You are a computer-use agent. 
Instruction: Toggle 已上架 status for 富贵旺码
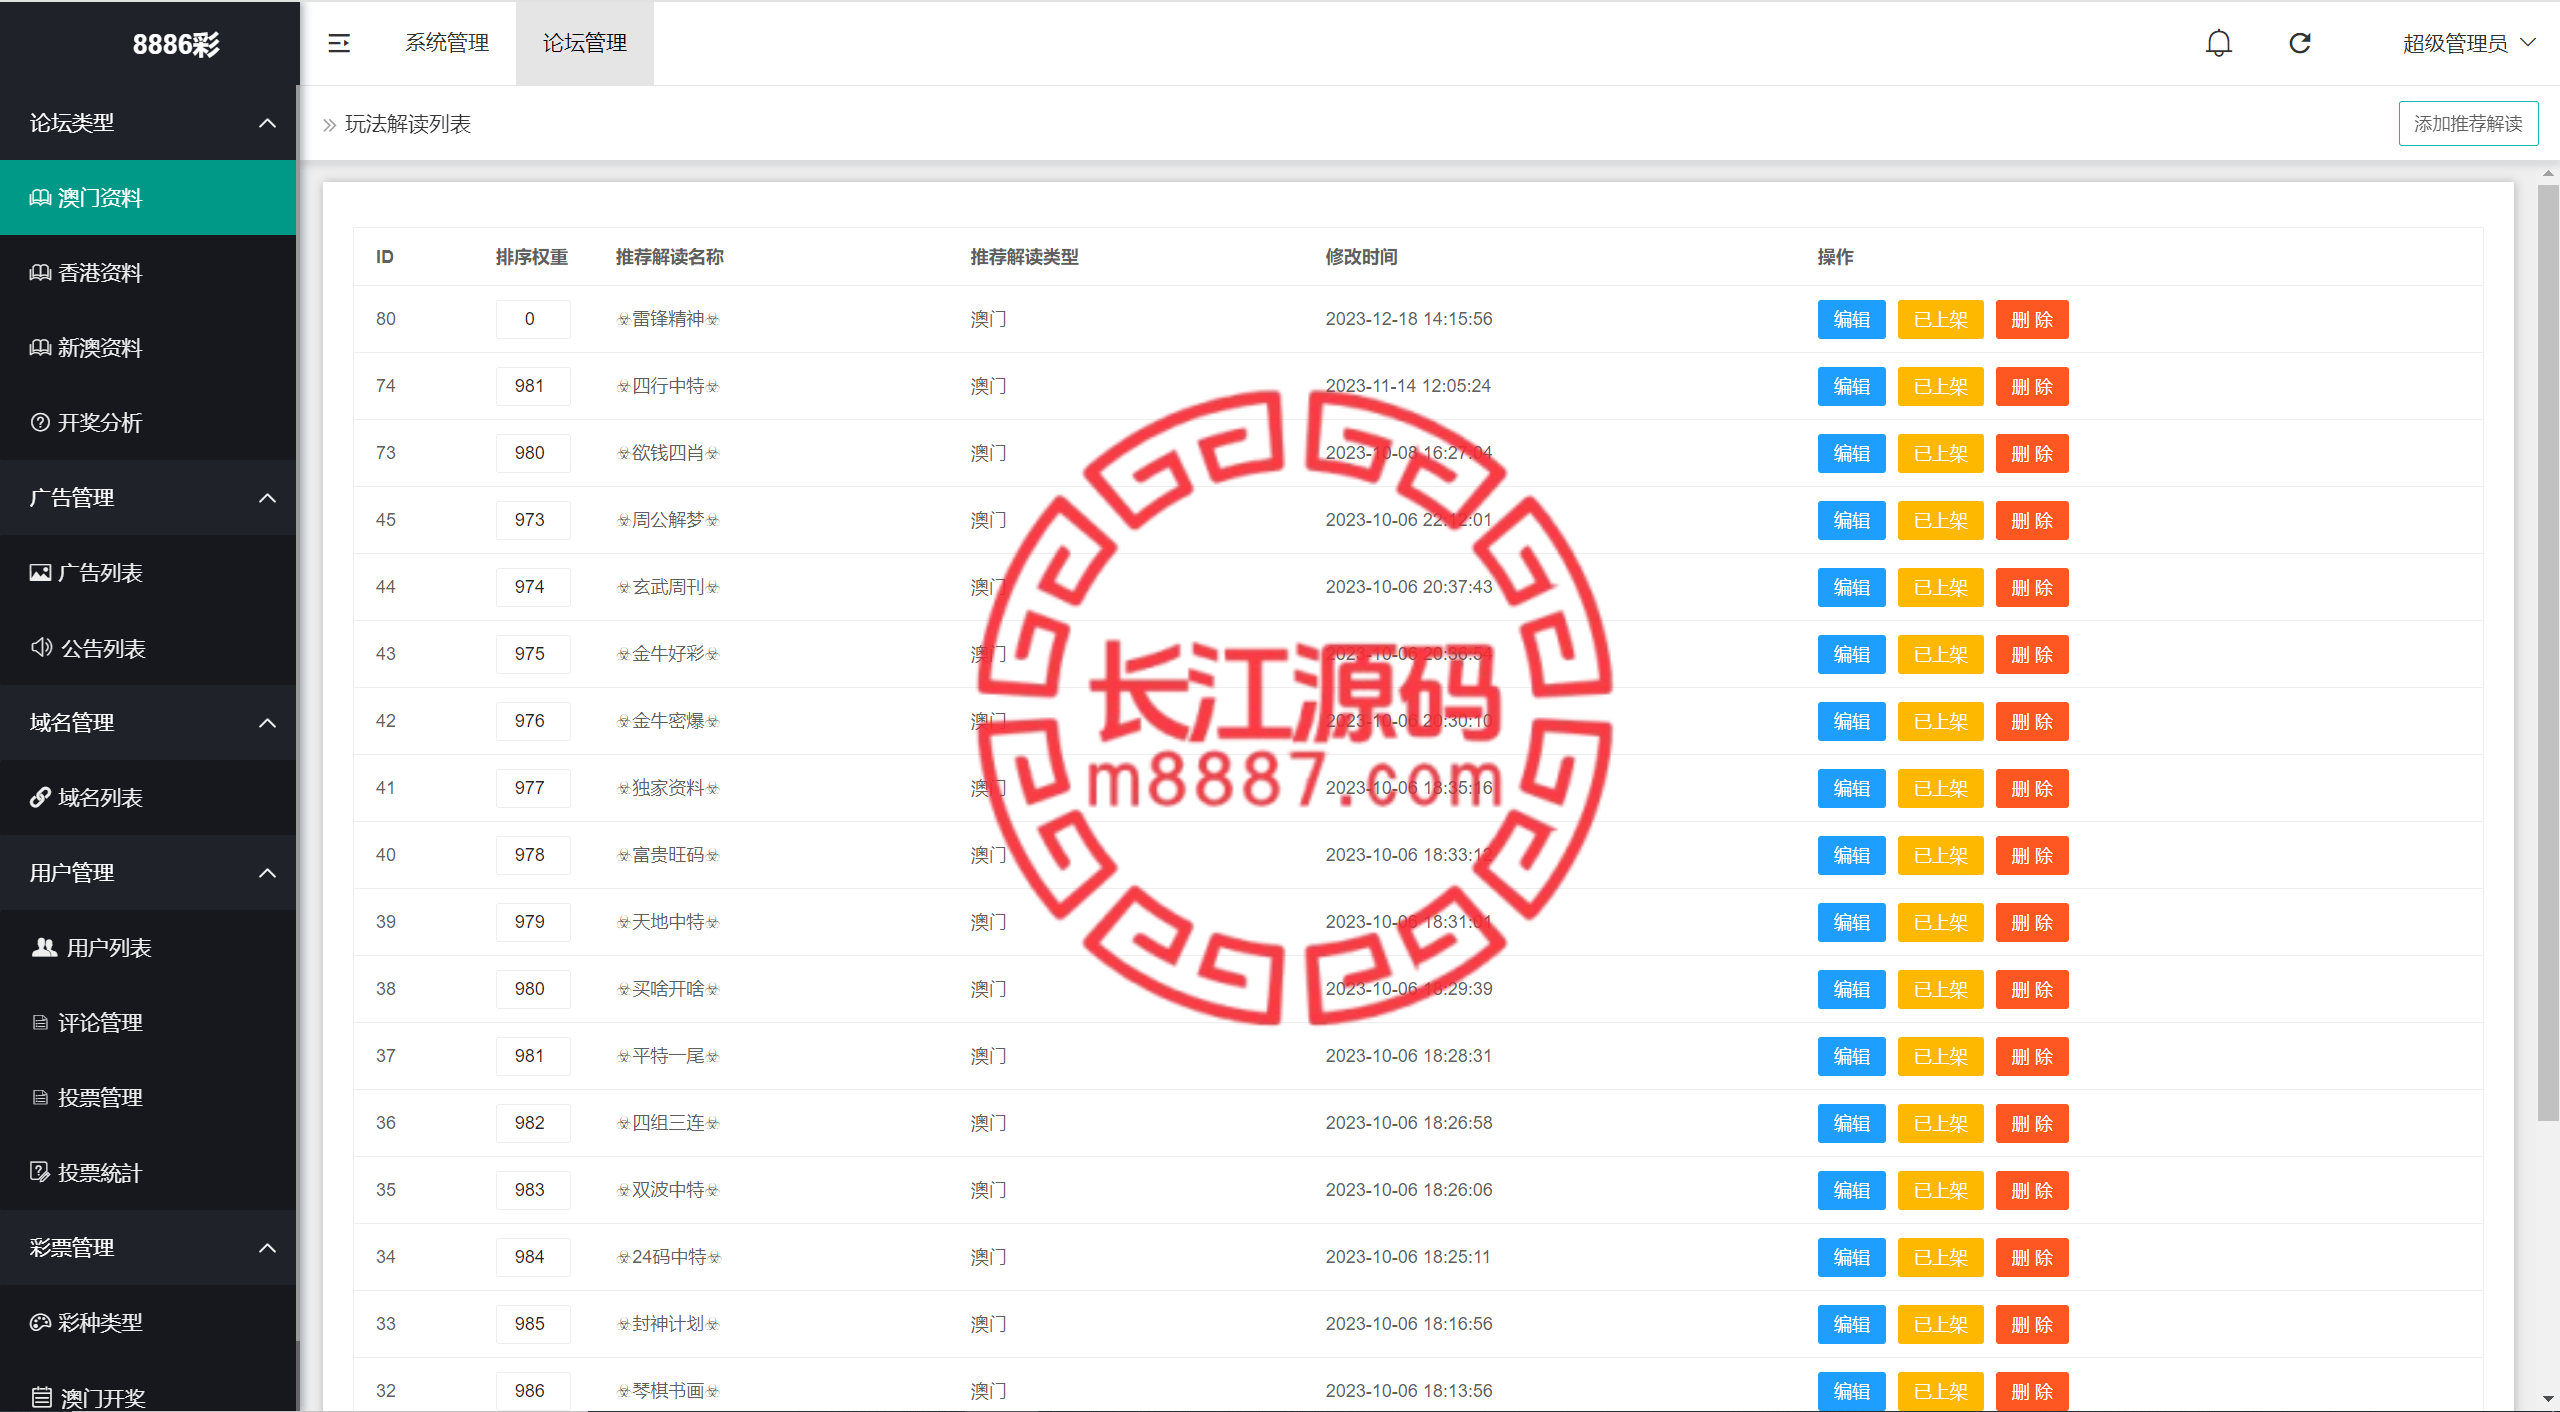(x=1940, y=855)
